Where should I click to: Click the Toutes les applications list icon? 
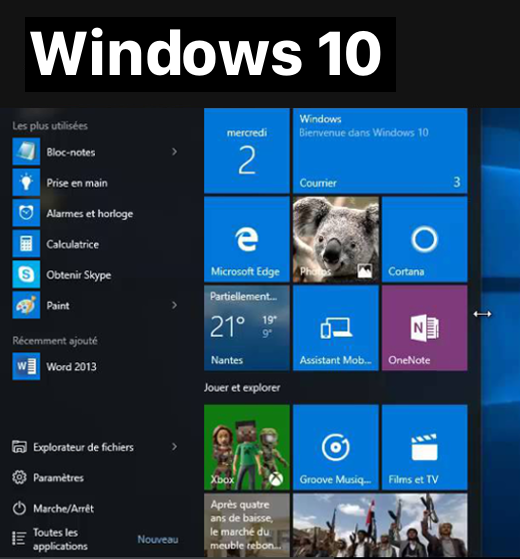pyautogui.click(x=19, y=539)
